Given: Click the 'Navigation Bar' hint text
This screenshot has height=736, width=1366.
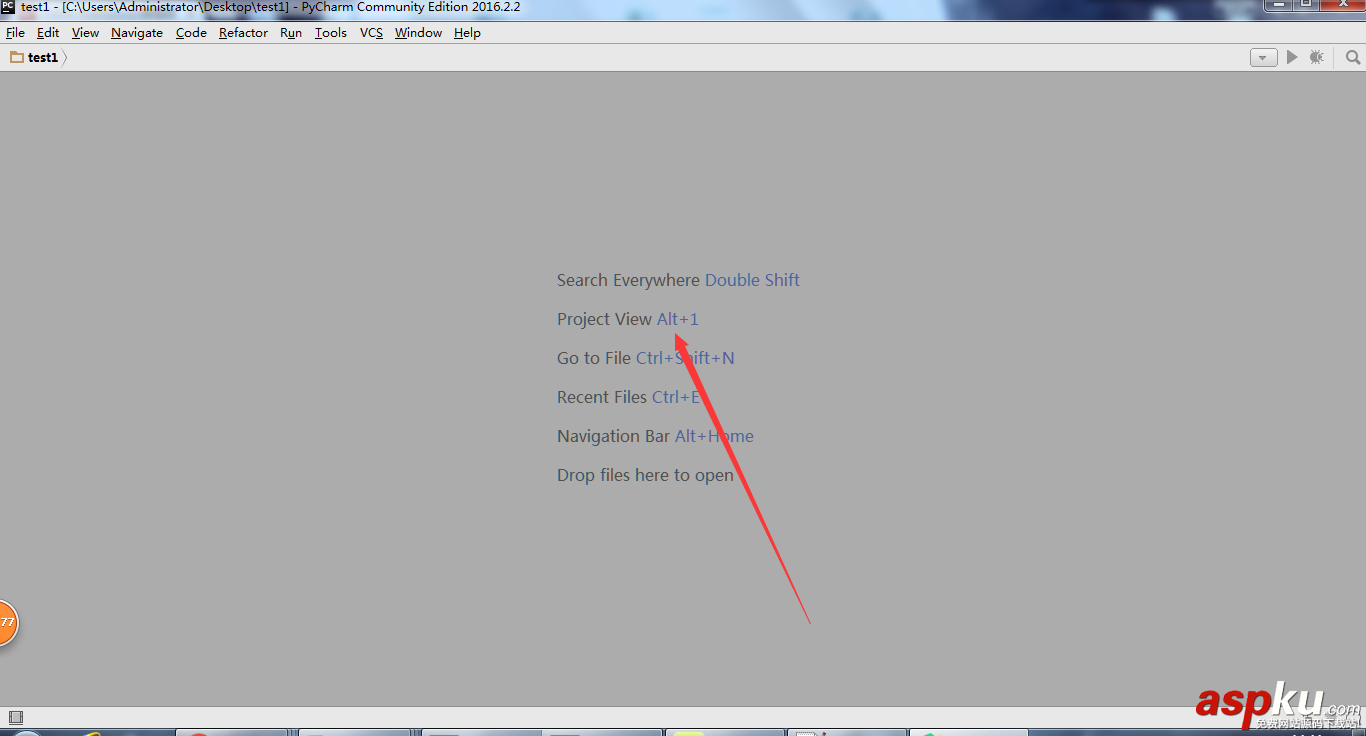Looking at the screenshot, I should (613, 436).
